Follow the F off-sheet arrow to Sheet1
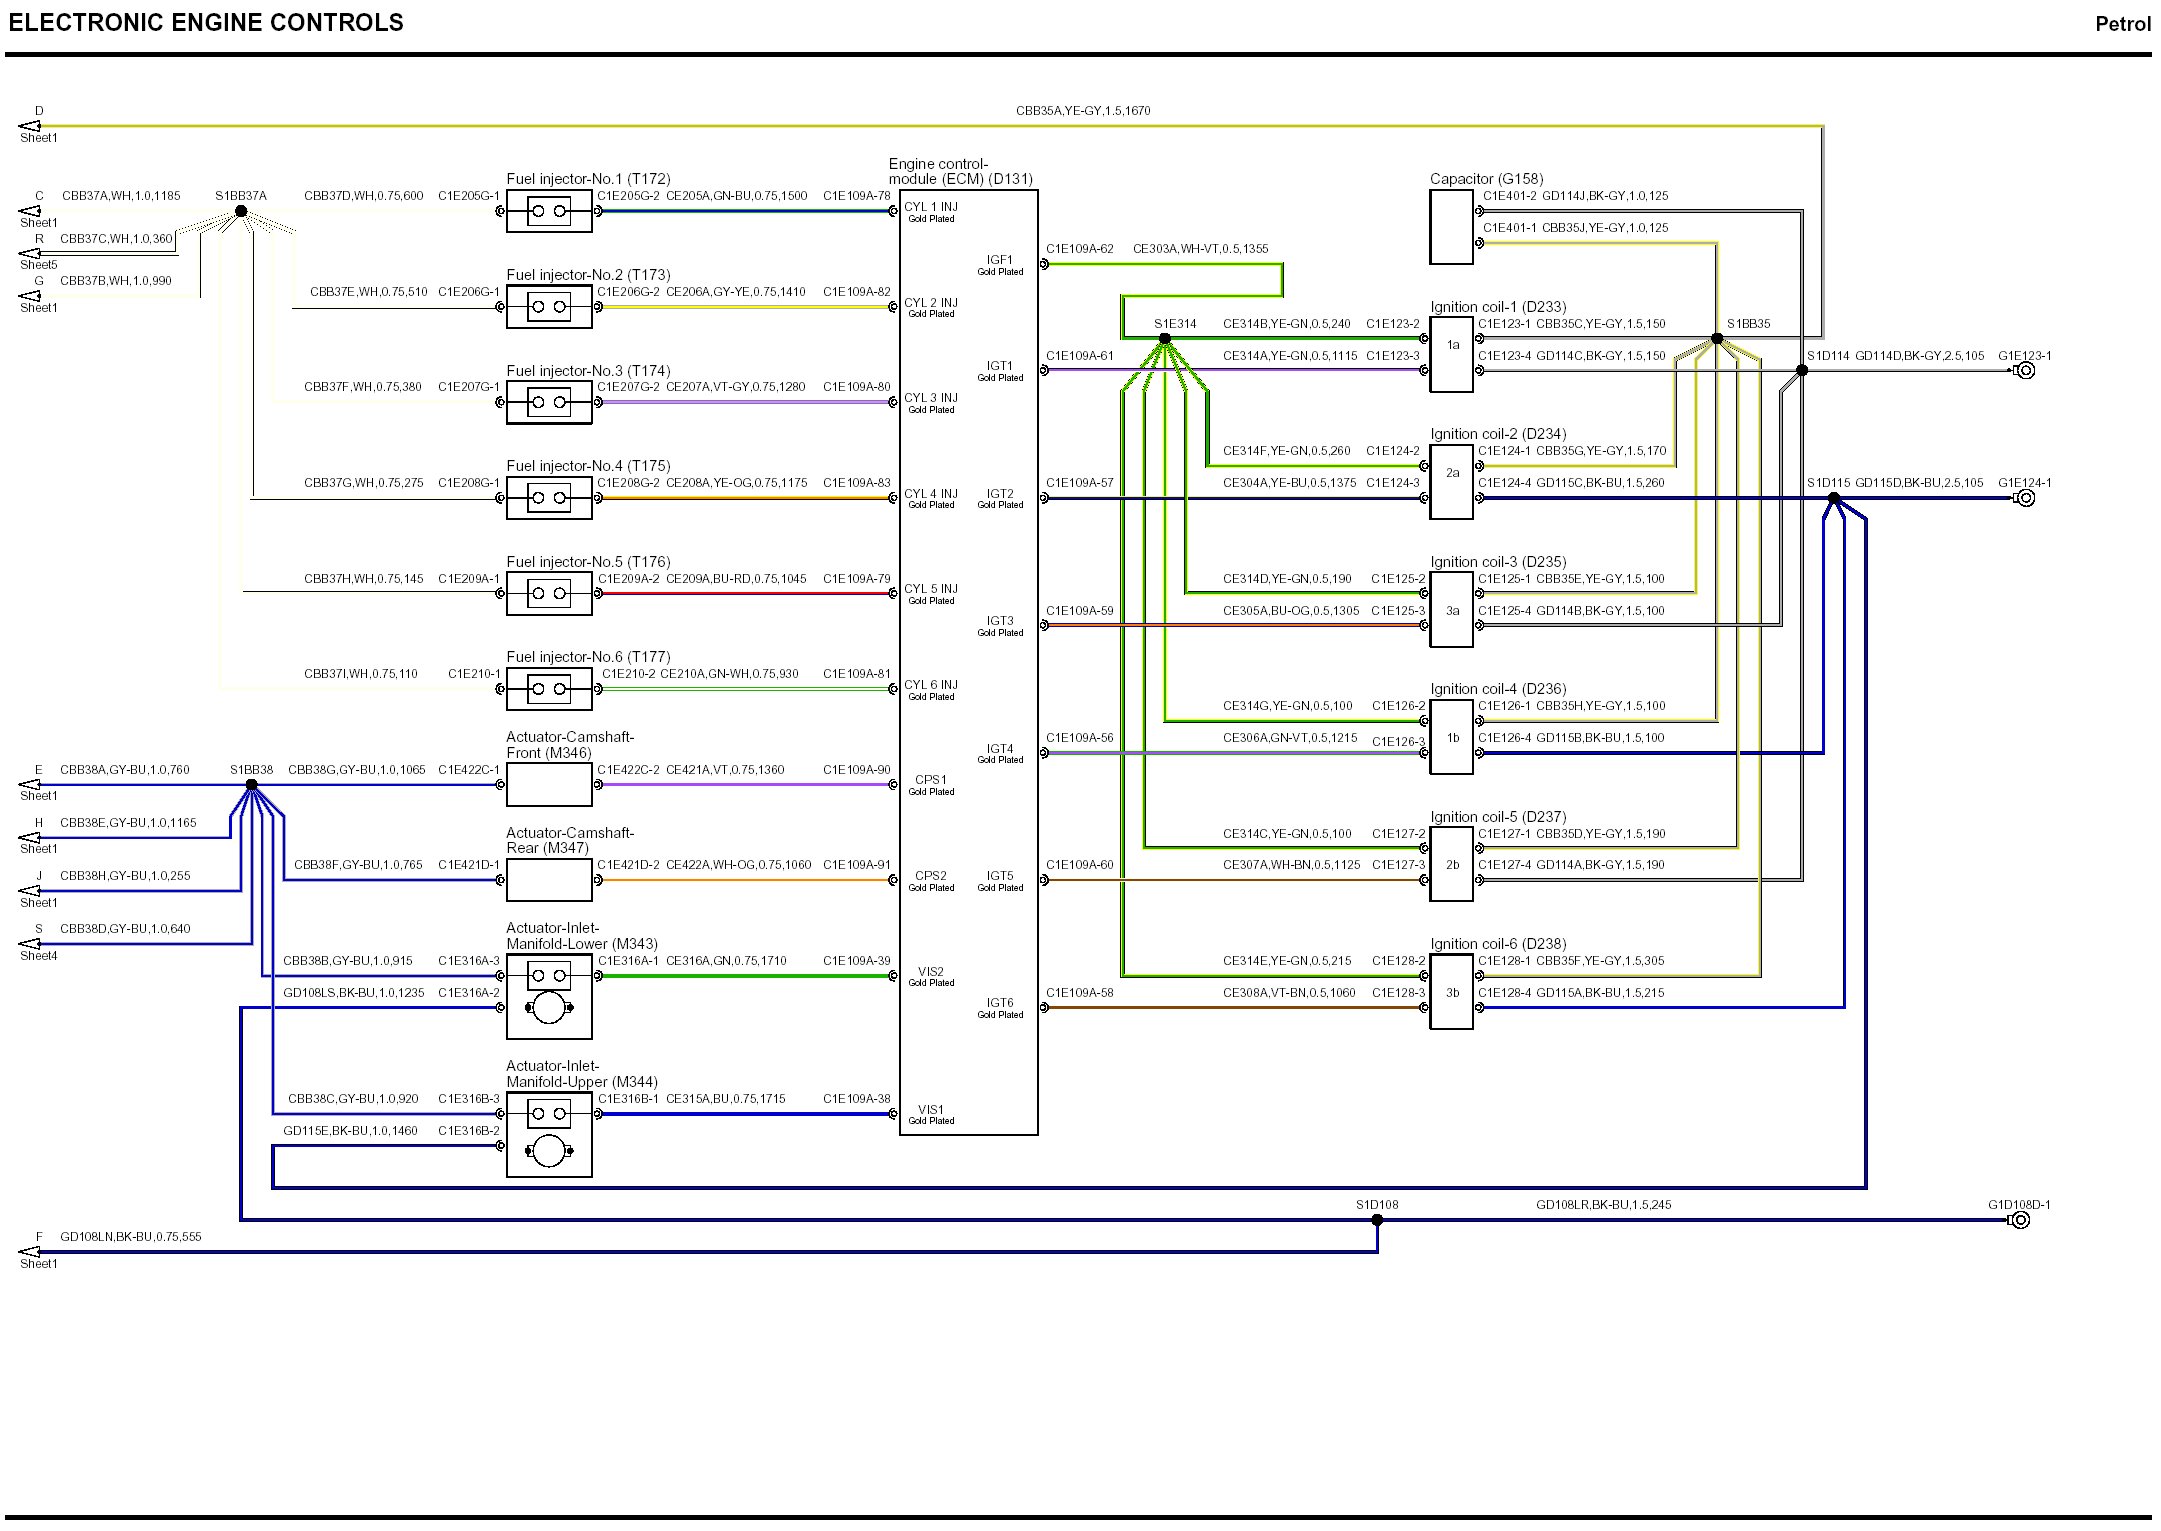2161x1531 pixels. tap(30, 1252)
